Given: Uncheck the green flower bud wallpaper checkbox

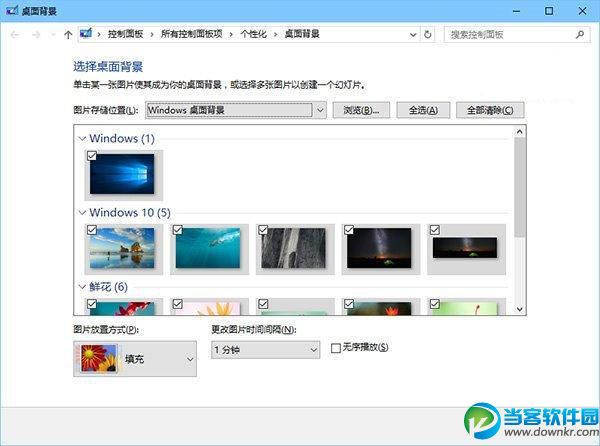Looking at the screenshot, I should point(435,304).
